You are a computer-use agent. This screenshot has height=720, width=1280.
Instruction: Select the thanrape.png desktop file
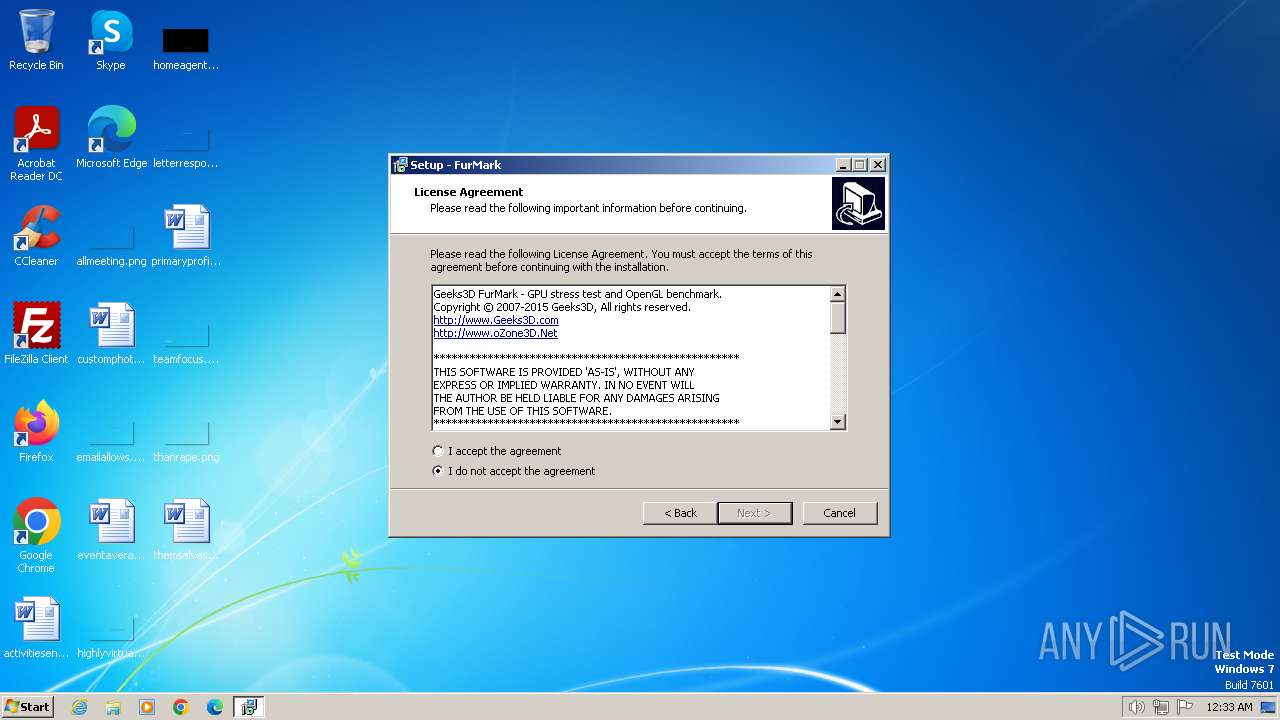(186, 440)
